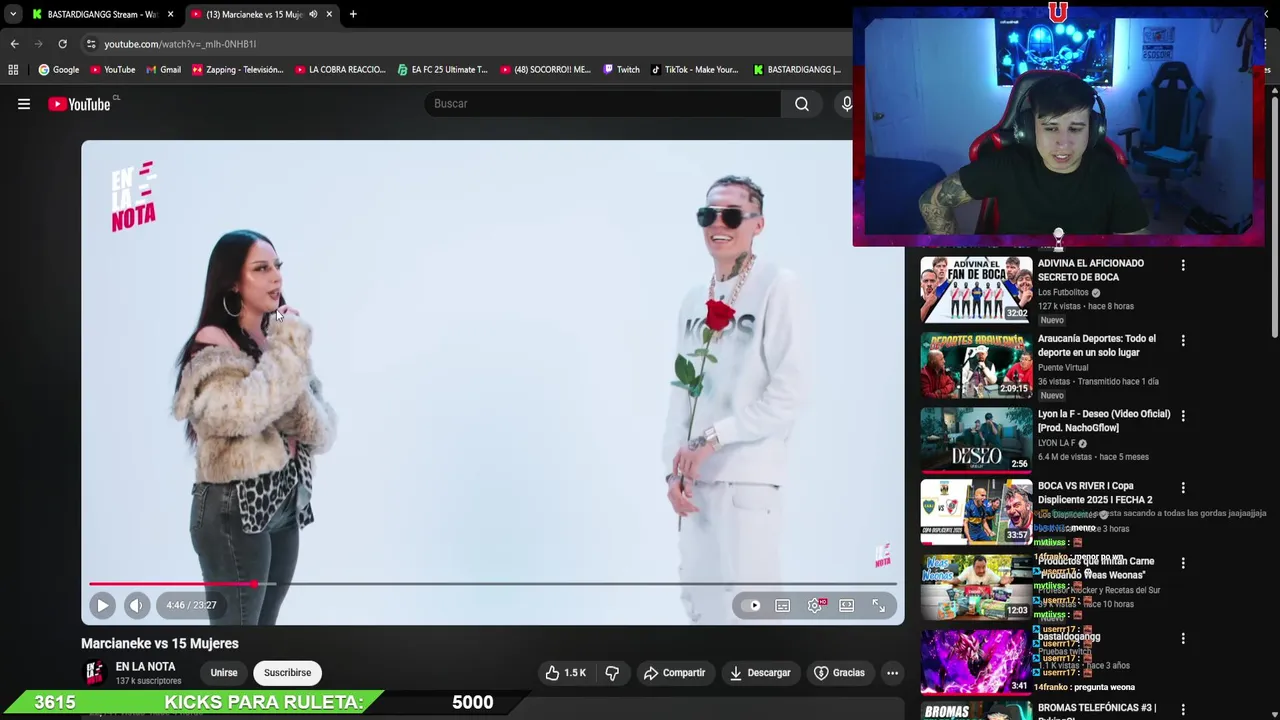Mute the tab using its speaker icon
Viewport: 1280px width, 720px height.
click(x=313, y=14)
